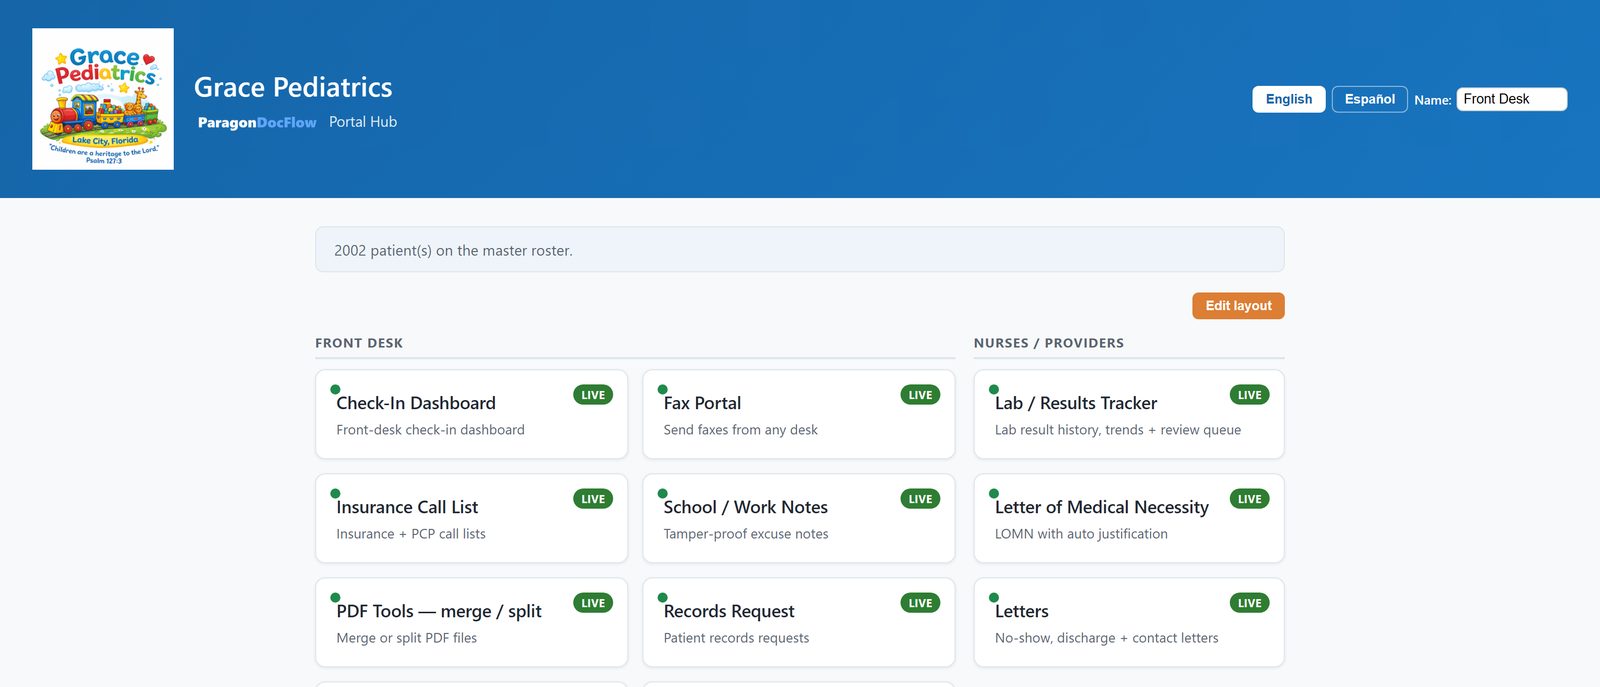The image size is (1600, 687).
Task: Click 'Lab result history, trends + review queue'
Action: click(x=1117, y=430)
